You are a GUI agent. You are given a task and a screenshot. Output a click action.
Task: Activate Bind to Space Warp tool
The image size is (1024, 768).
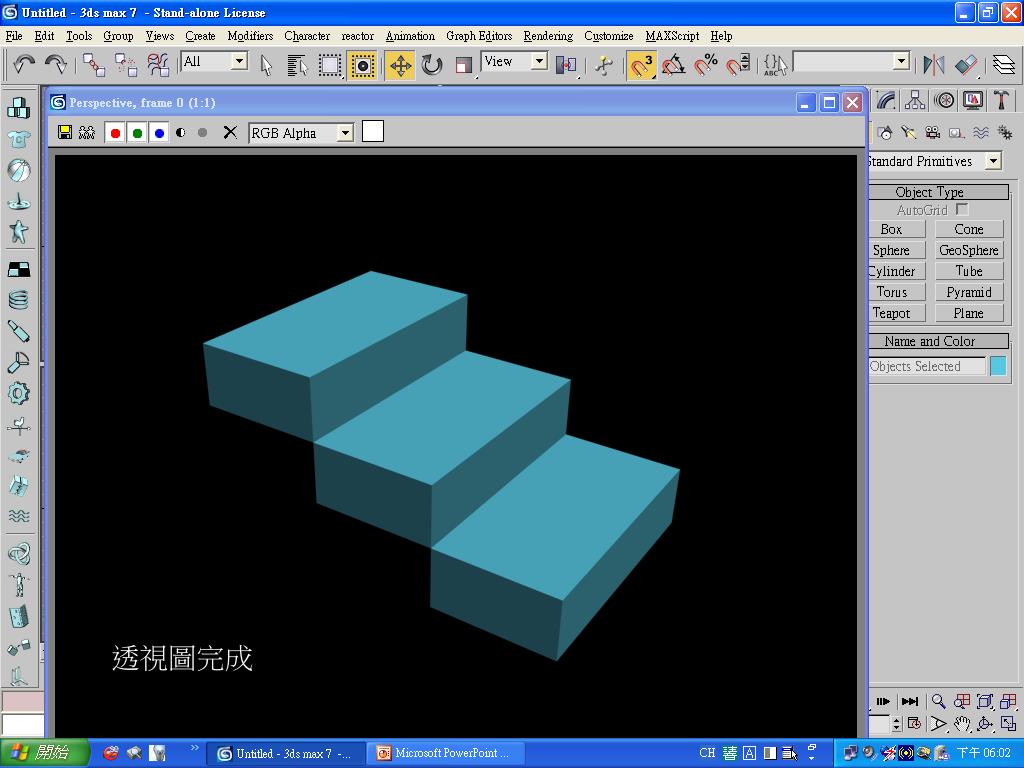tap(157, 64)
